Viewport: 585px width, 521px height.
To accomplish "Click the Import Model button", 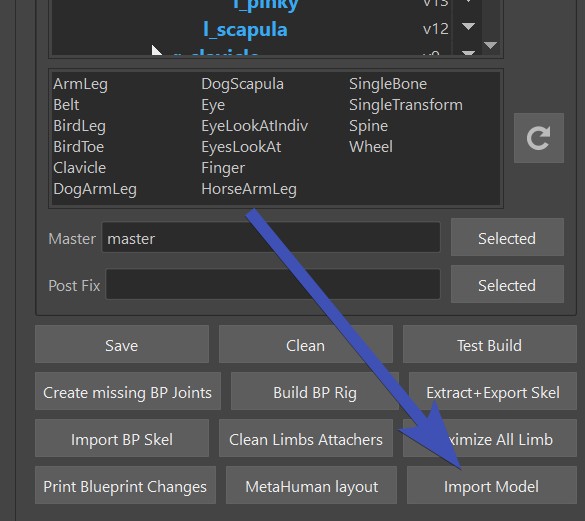I will 491,485.
